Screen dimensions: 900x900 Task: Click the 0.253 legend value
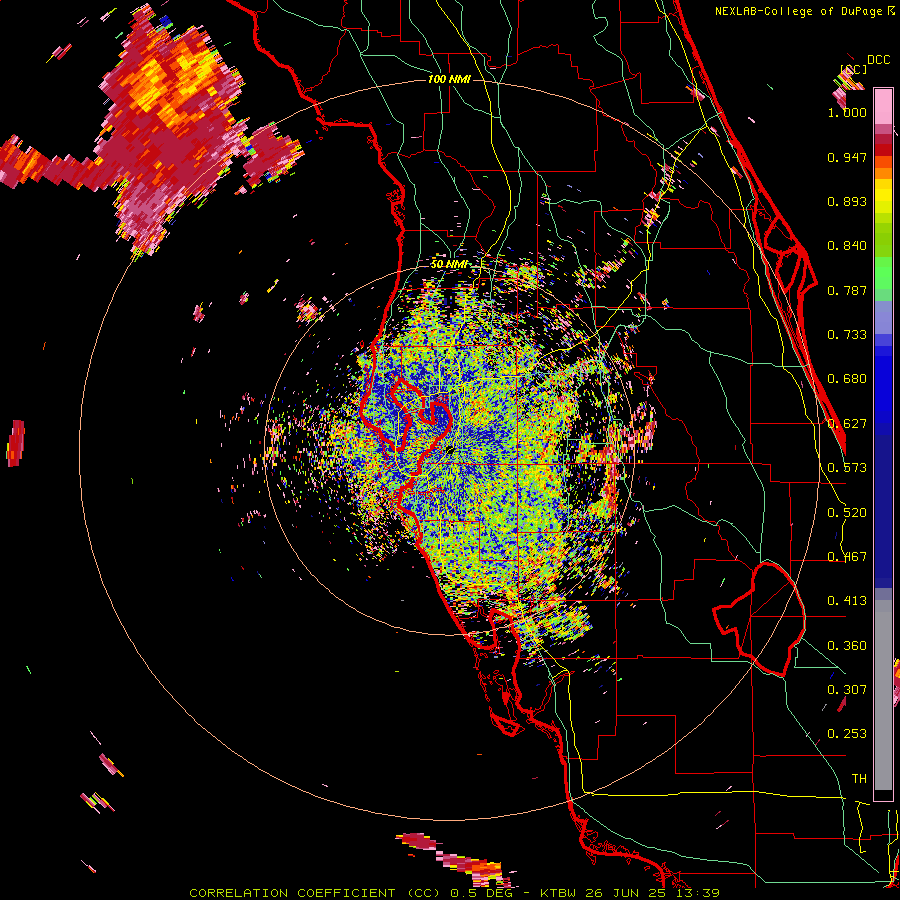847,734
